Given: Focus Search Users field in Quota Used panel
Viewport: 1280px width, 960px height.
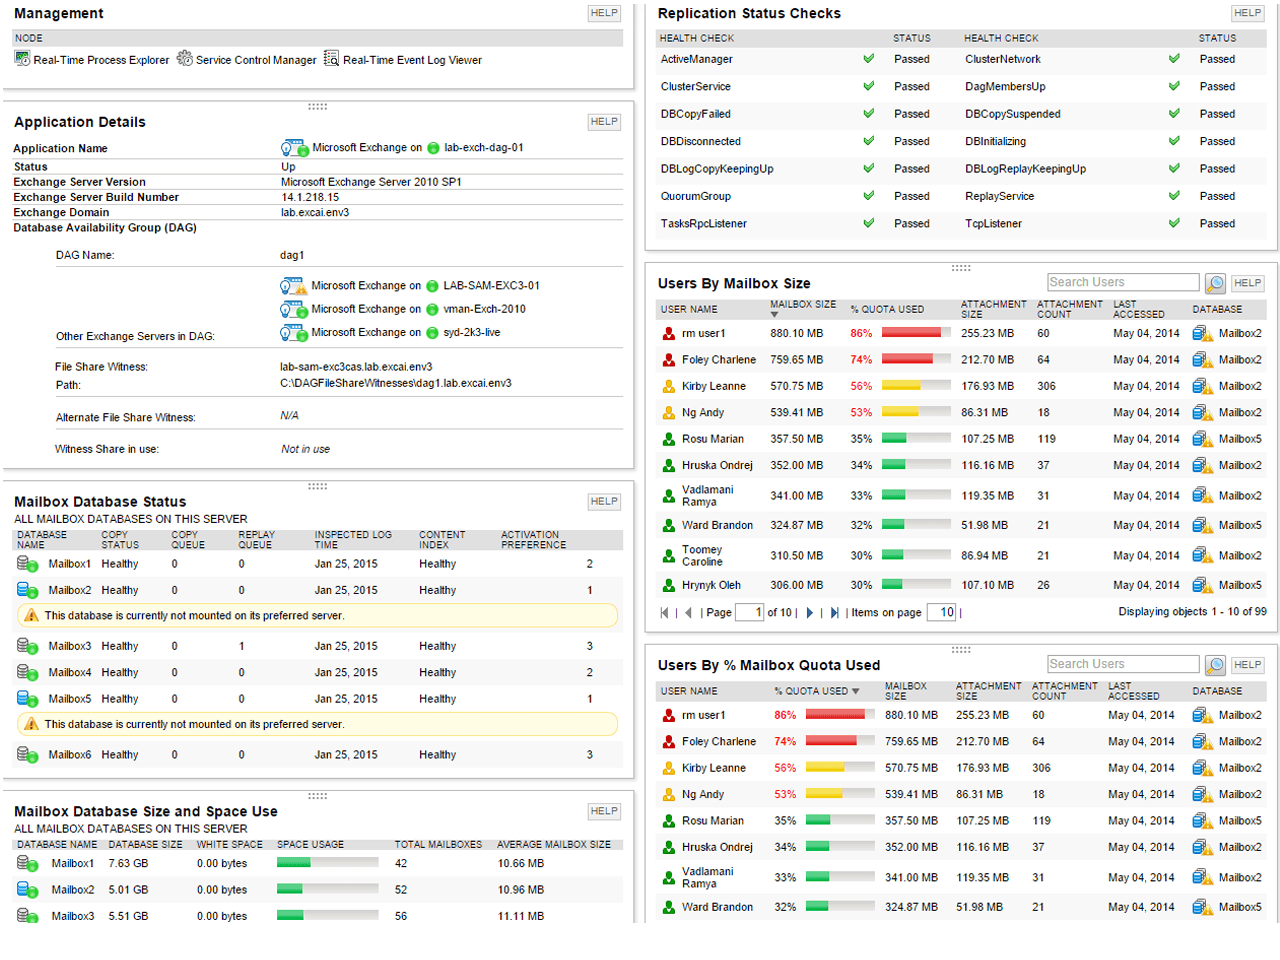Looking at the screenshot, I should pyautogui.click(x=1123, y=665).
